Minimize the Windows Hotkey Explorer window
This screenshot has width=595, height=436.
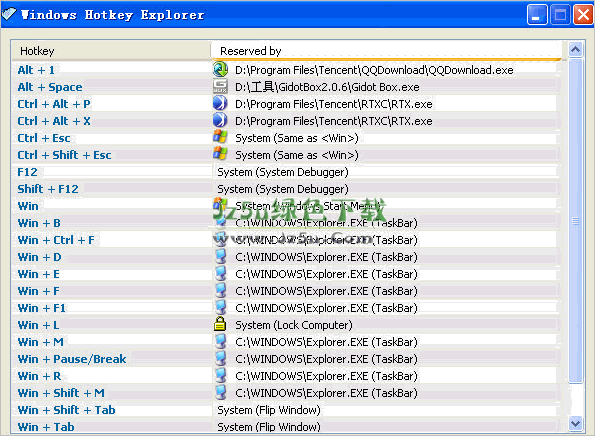click(537, 15)
